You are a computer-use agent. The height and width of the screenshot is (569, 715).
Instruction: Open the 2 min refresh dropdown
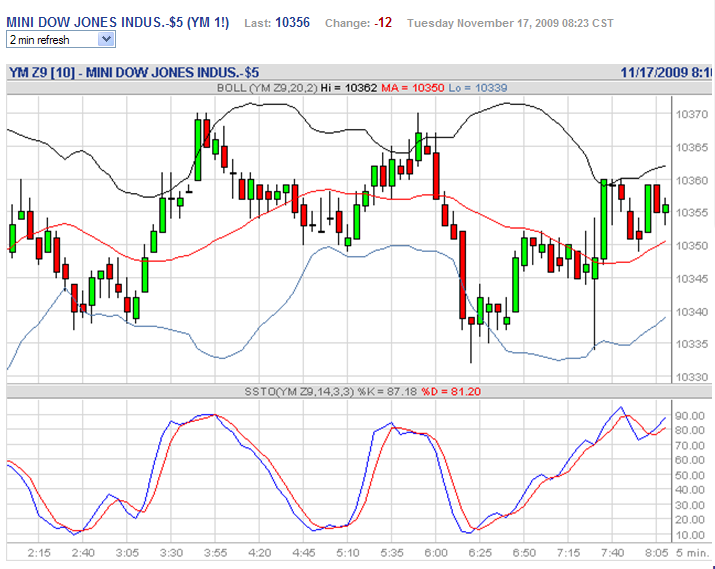point(61,40)
